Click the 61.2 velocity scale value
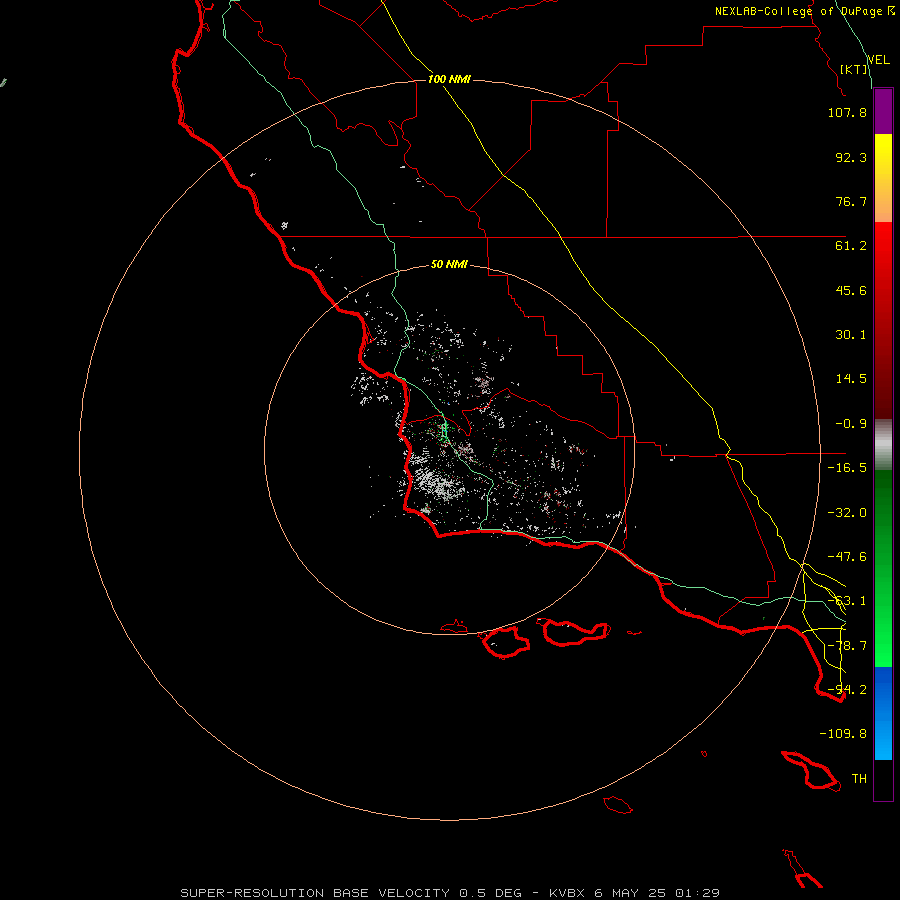 (851, 246)
